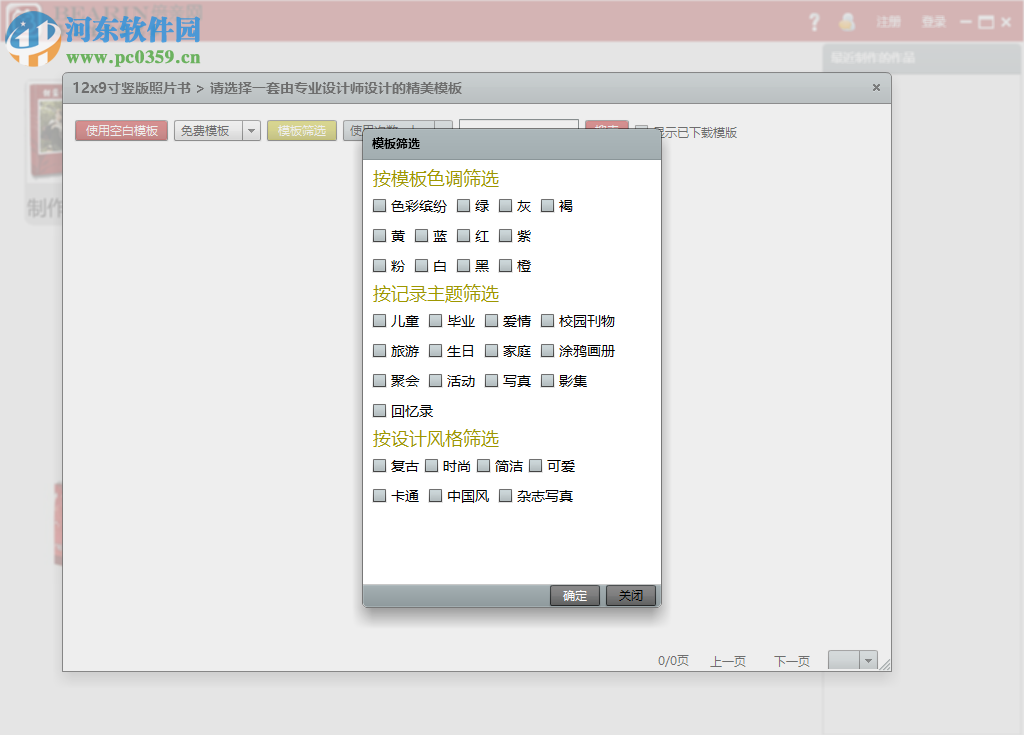
Task: Check the 绿 color filter option
Action: point(464,206)
